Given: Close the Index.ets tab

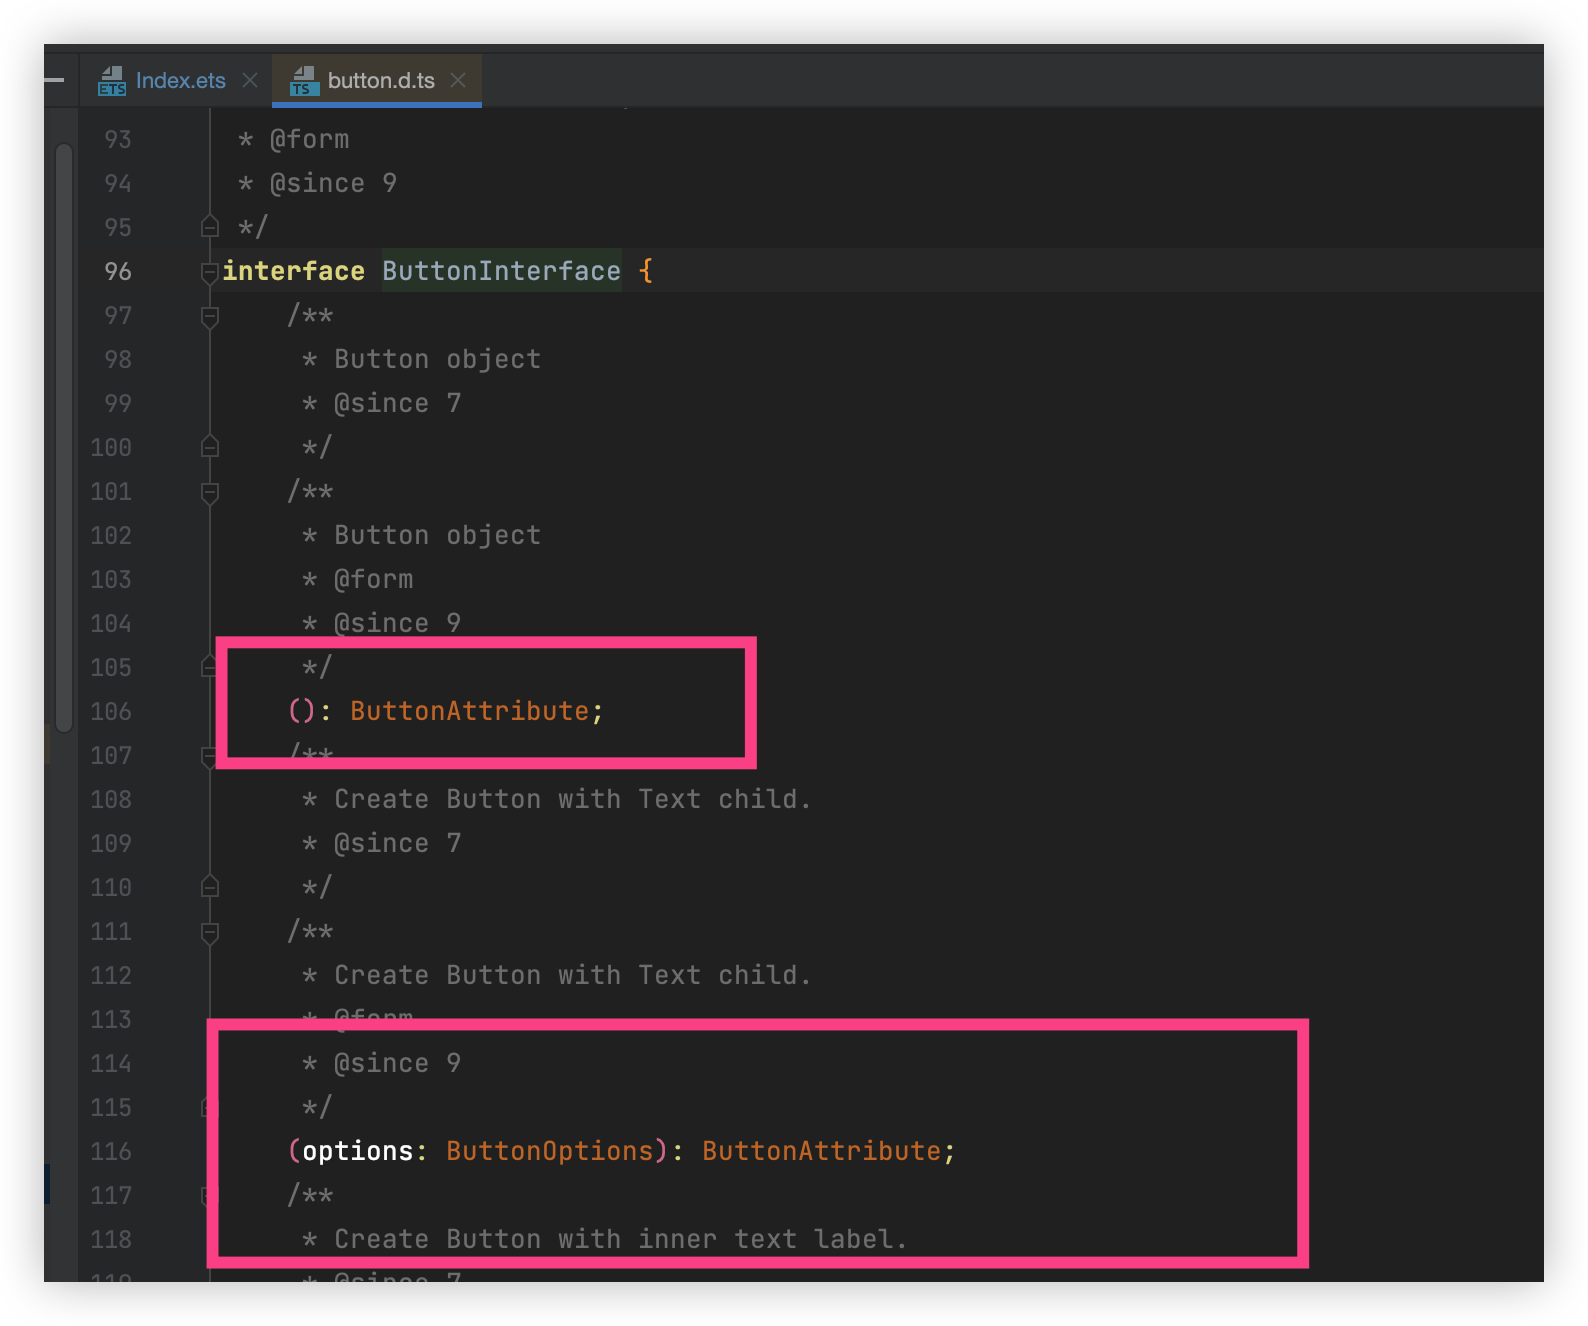Looking at the screenshot, I should (250, 80).
